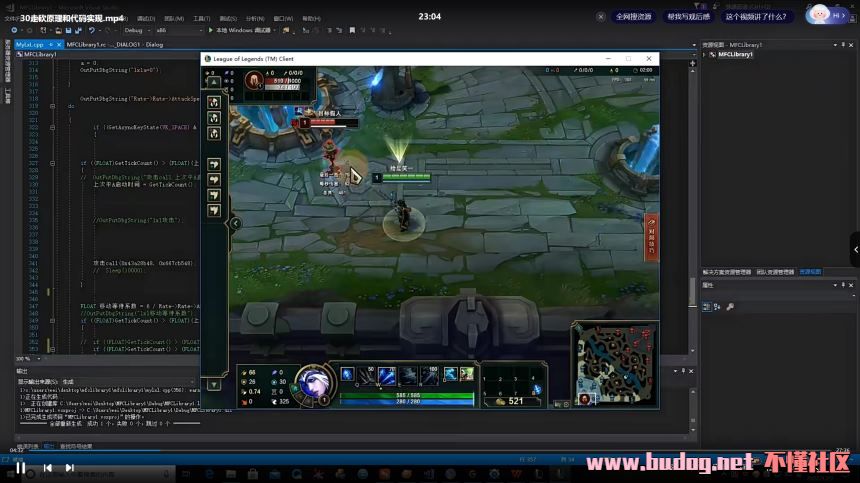Image resolution: width=860 pixels, height=483 pixels.
Task: Switch to the Resource View tab
Action: pyautogui.click(x=810, y=272)
